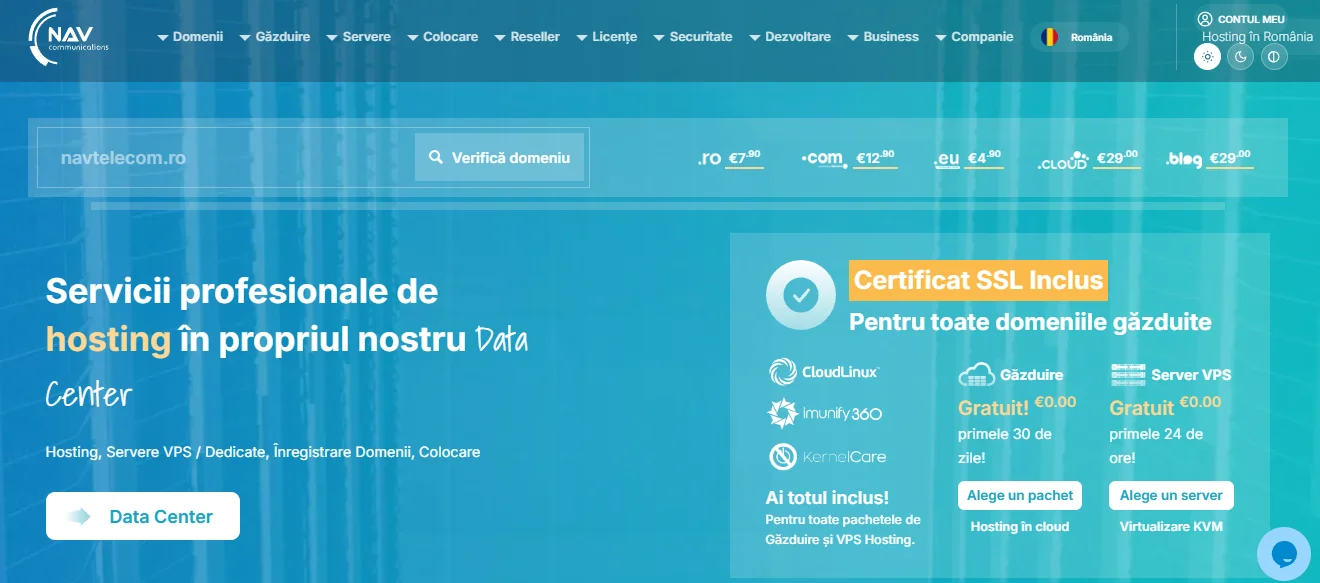Click the arrow icon on Data Center button
Viewport: 1320px width, 583px height.
click(80, 516)
